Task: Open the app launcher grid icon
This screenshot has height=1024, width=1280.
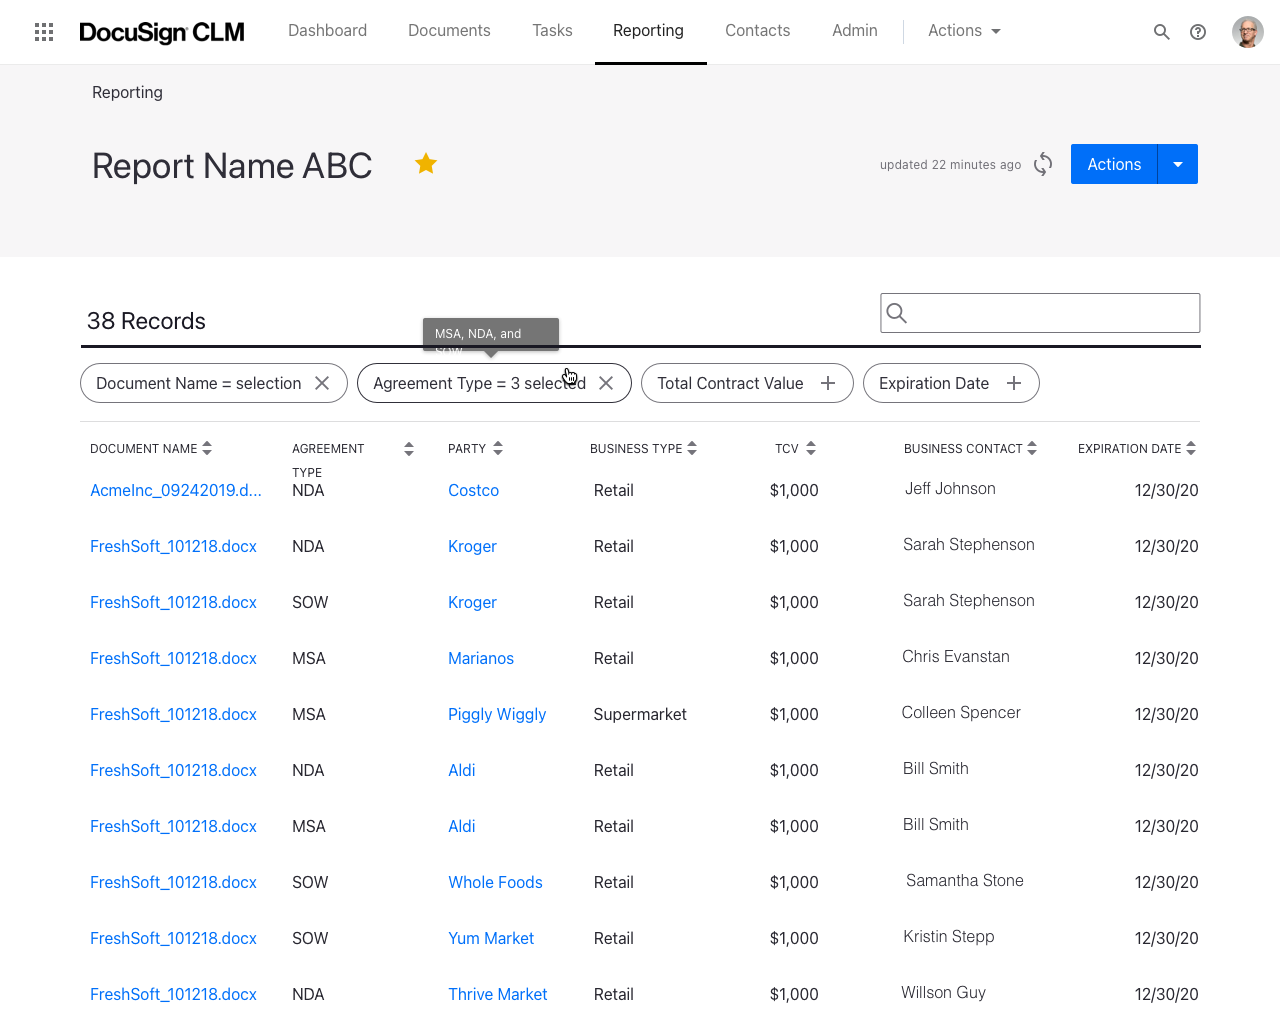Action: click(44, 32)
